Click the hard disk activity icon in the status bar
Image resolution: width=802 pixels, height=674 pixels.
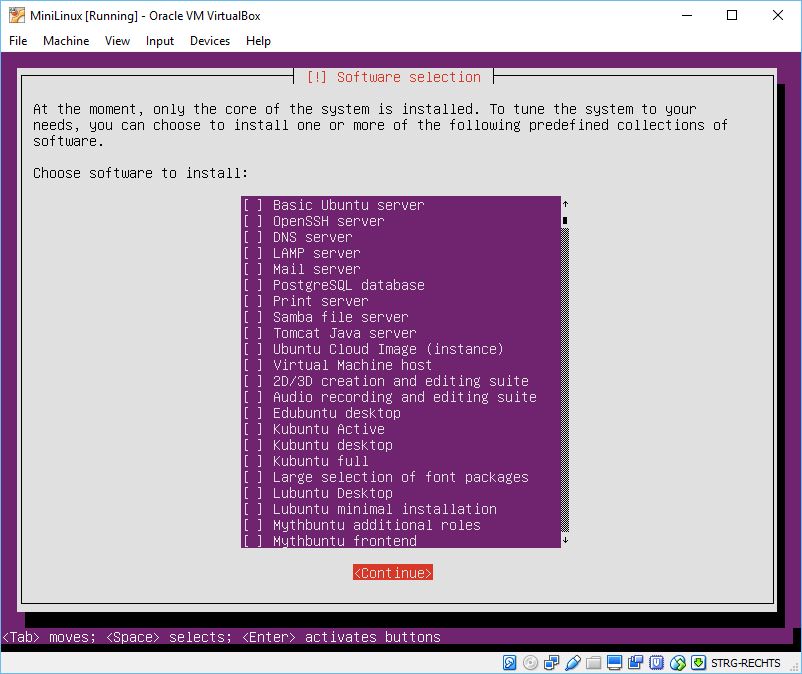point(508,662)
